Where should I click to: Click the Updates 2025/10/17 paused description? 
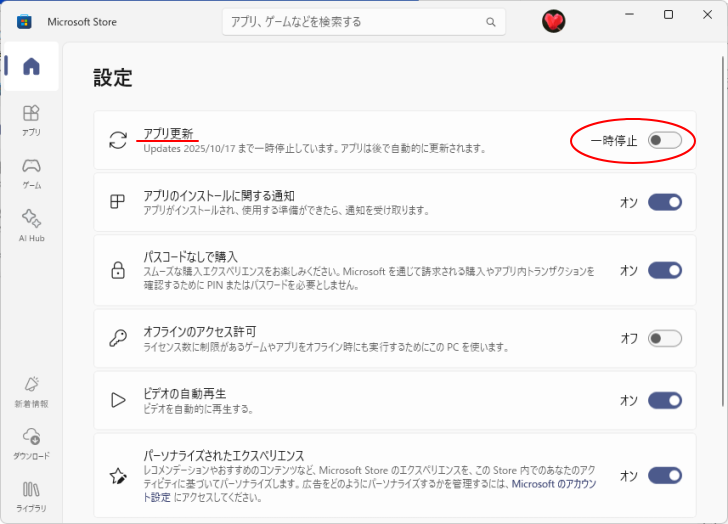point(314,149)
